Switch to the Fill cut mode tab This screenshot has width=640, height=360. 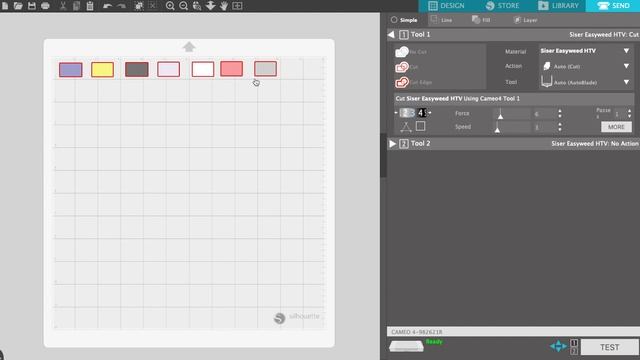(x=481, y=20)
